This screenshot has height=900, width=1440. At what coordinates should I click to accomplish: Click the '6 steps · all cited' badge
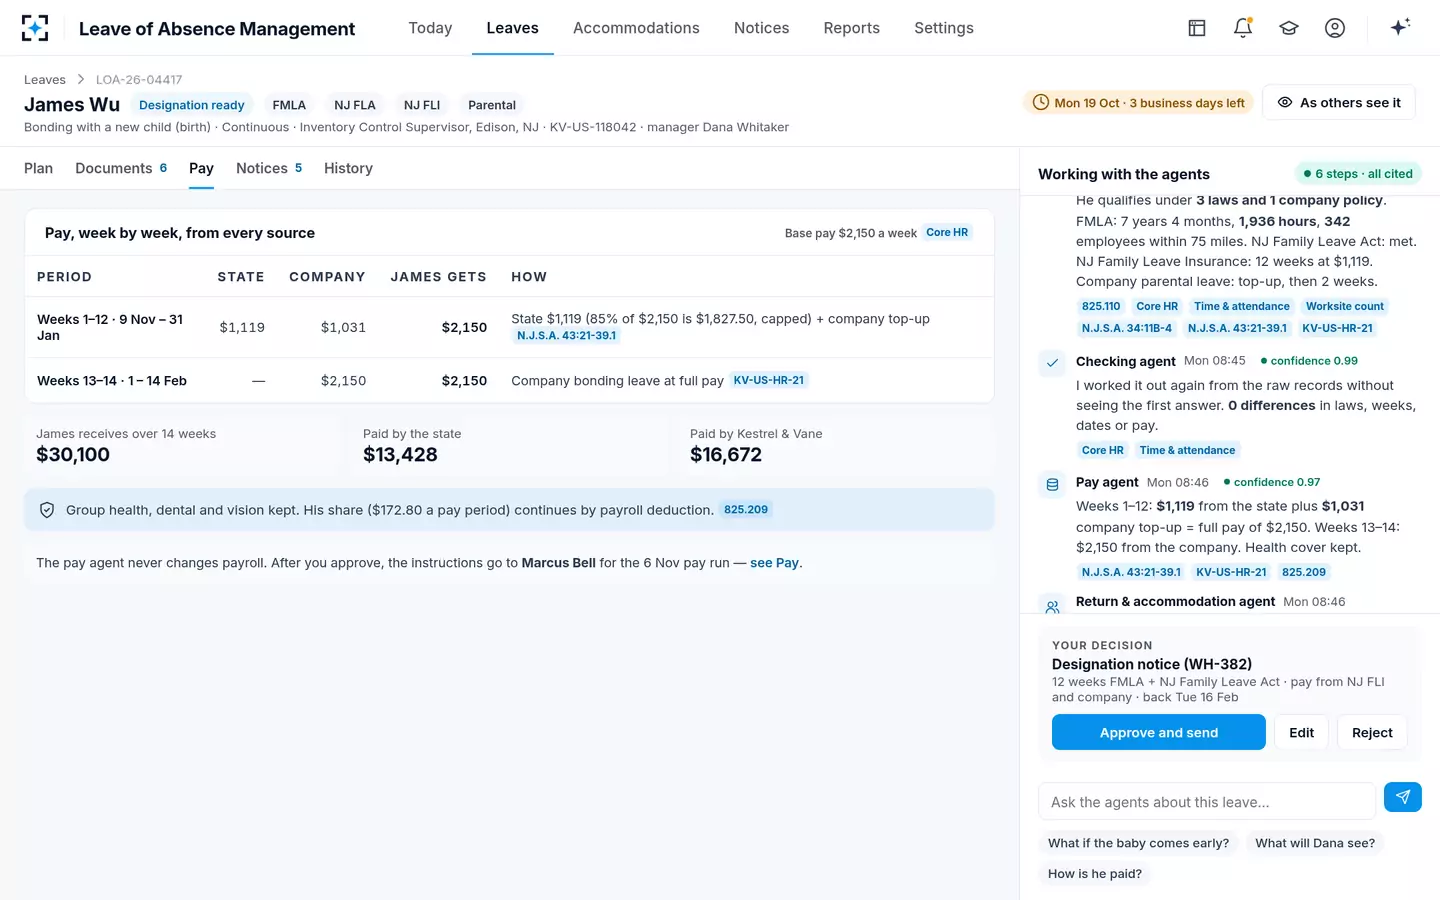[x=1358, y=174]
